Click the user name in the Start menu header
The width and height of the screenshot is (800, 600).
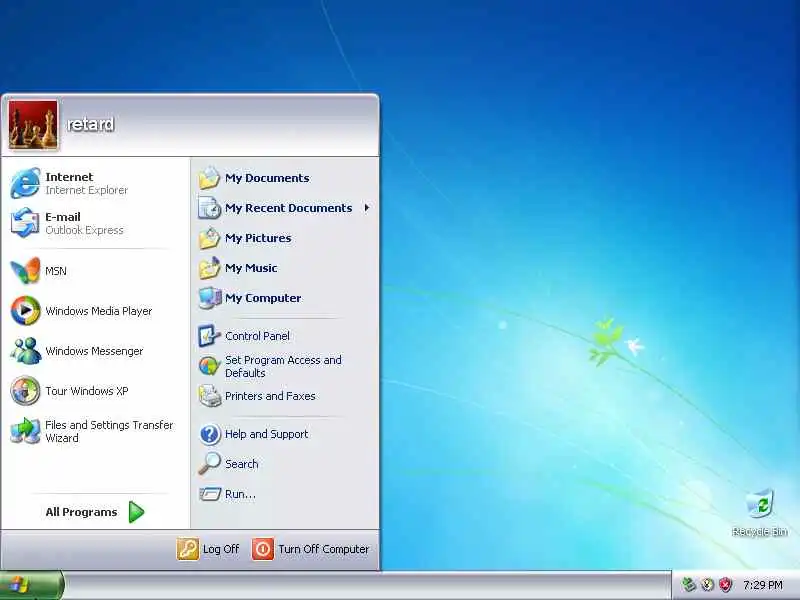tap(90, 124)
